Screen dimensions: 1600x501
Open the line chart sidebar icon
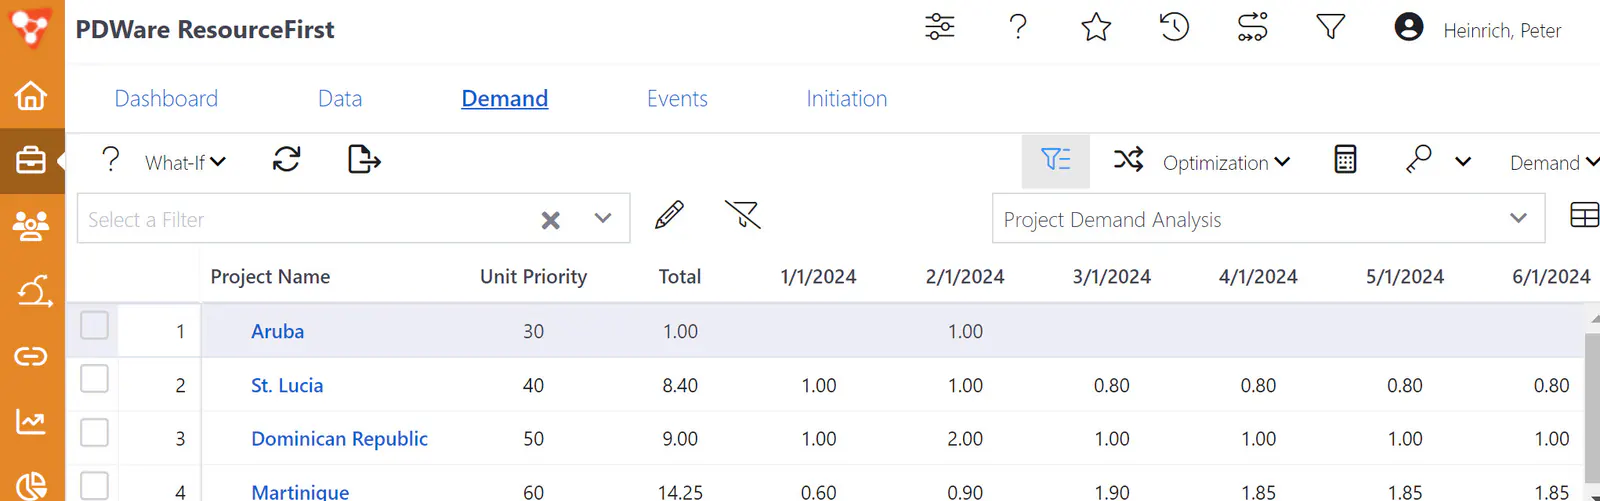coord(31,422)
